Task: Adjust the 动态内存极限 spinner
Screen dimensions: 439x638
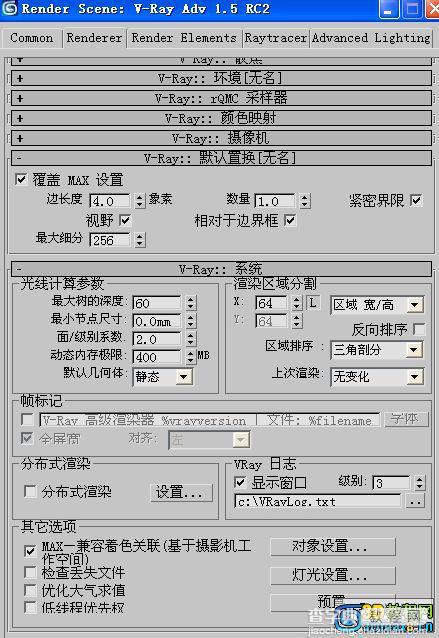Action: click(190, 357)
